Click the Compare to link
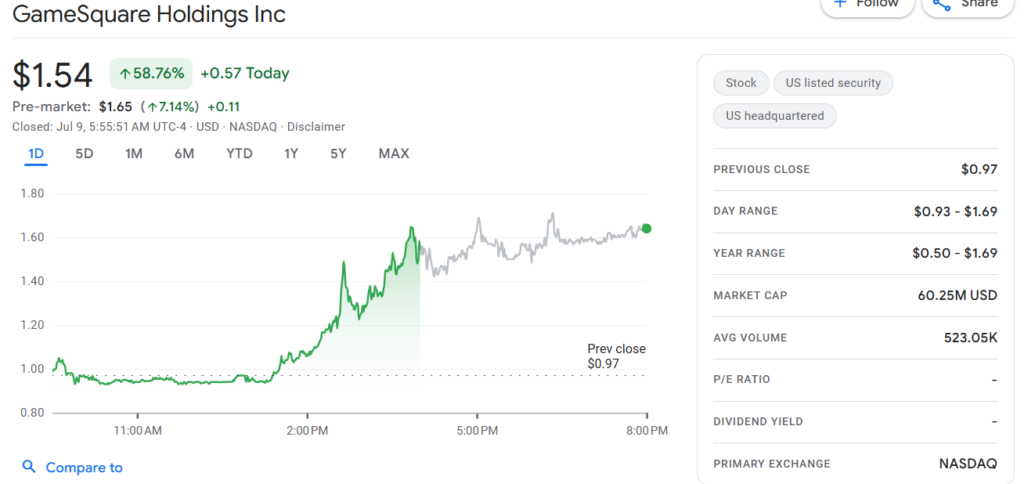Viewport: 1024px width, 484px height. [x=84, y=467]
